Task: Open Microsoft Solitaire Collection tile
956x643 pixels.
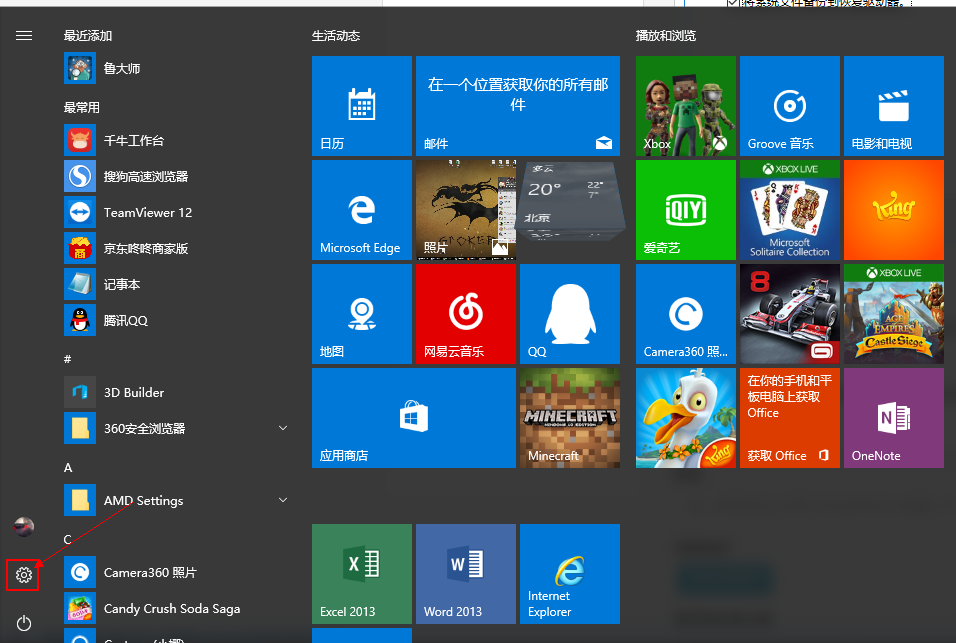Action: point(790,210)
